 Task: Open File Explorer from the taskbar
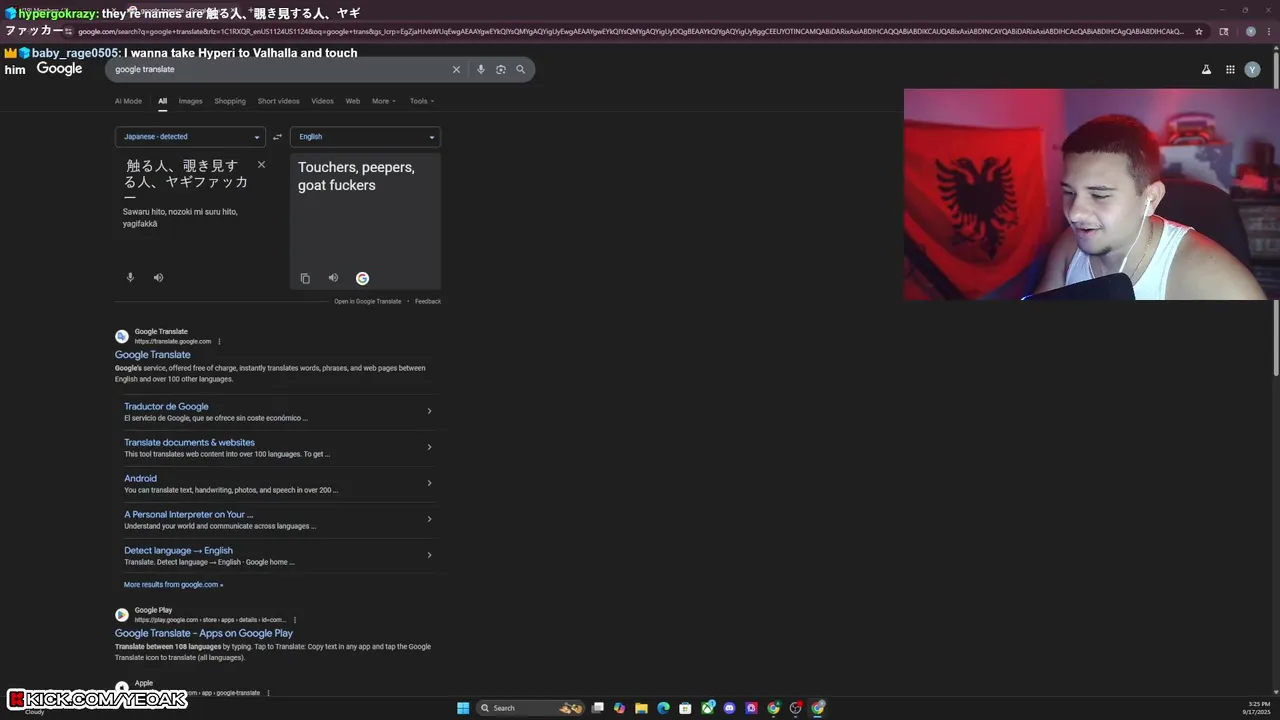tap(641, 708)
